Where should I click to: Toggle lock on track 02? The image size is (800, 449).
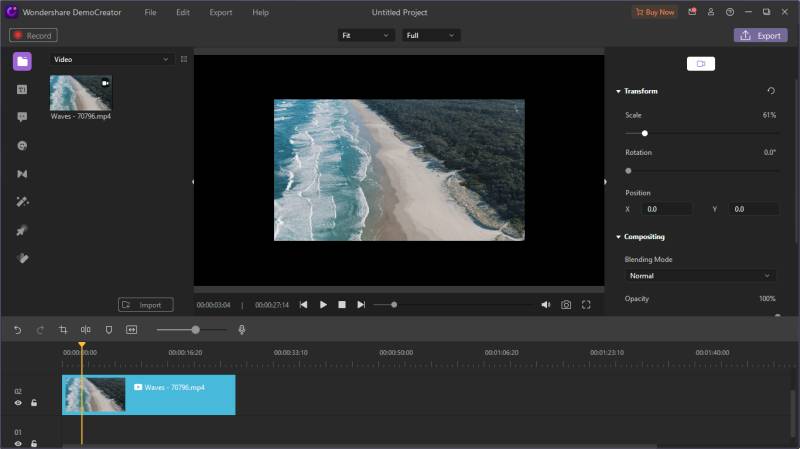coord(34,403)
